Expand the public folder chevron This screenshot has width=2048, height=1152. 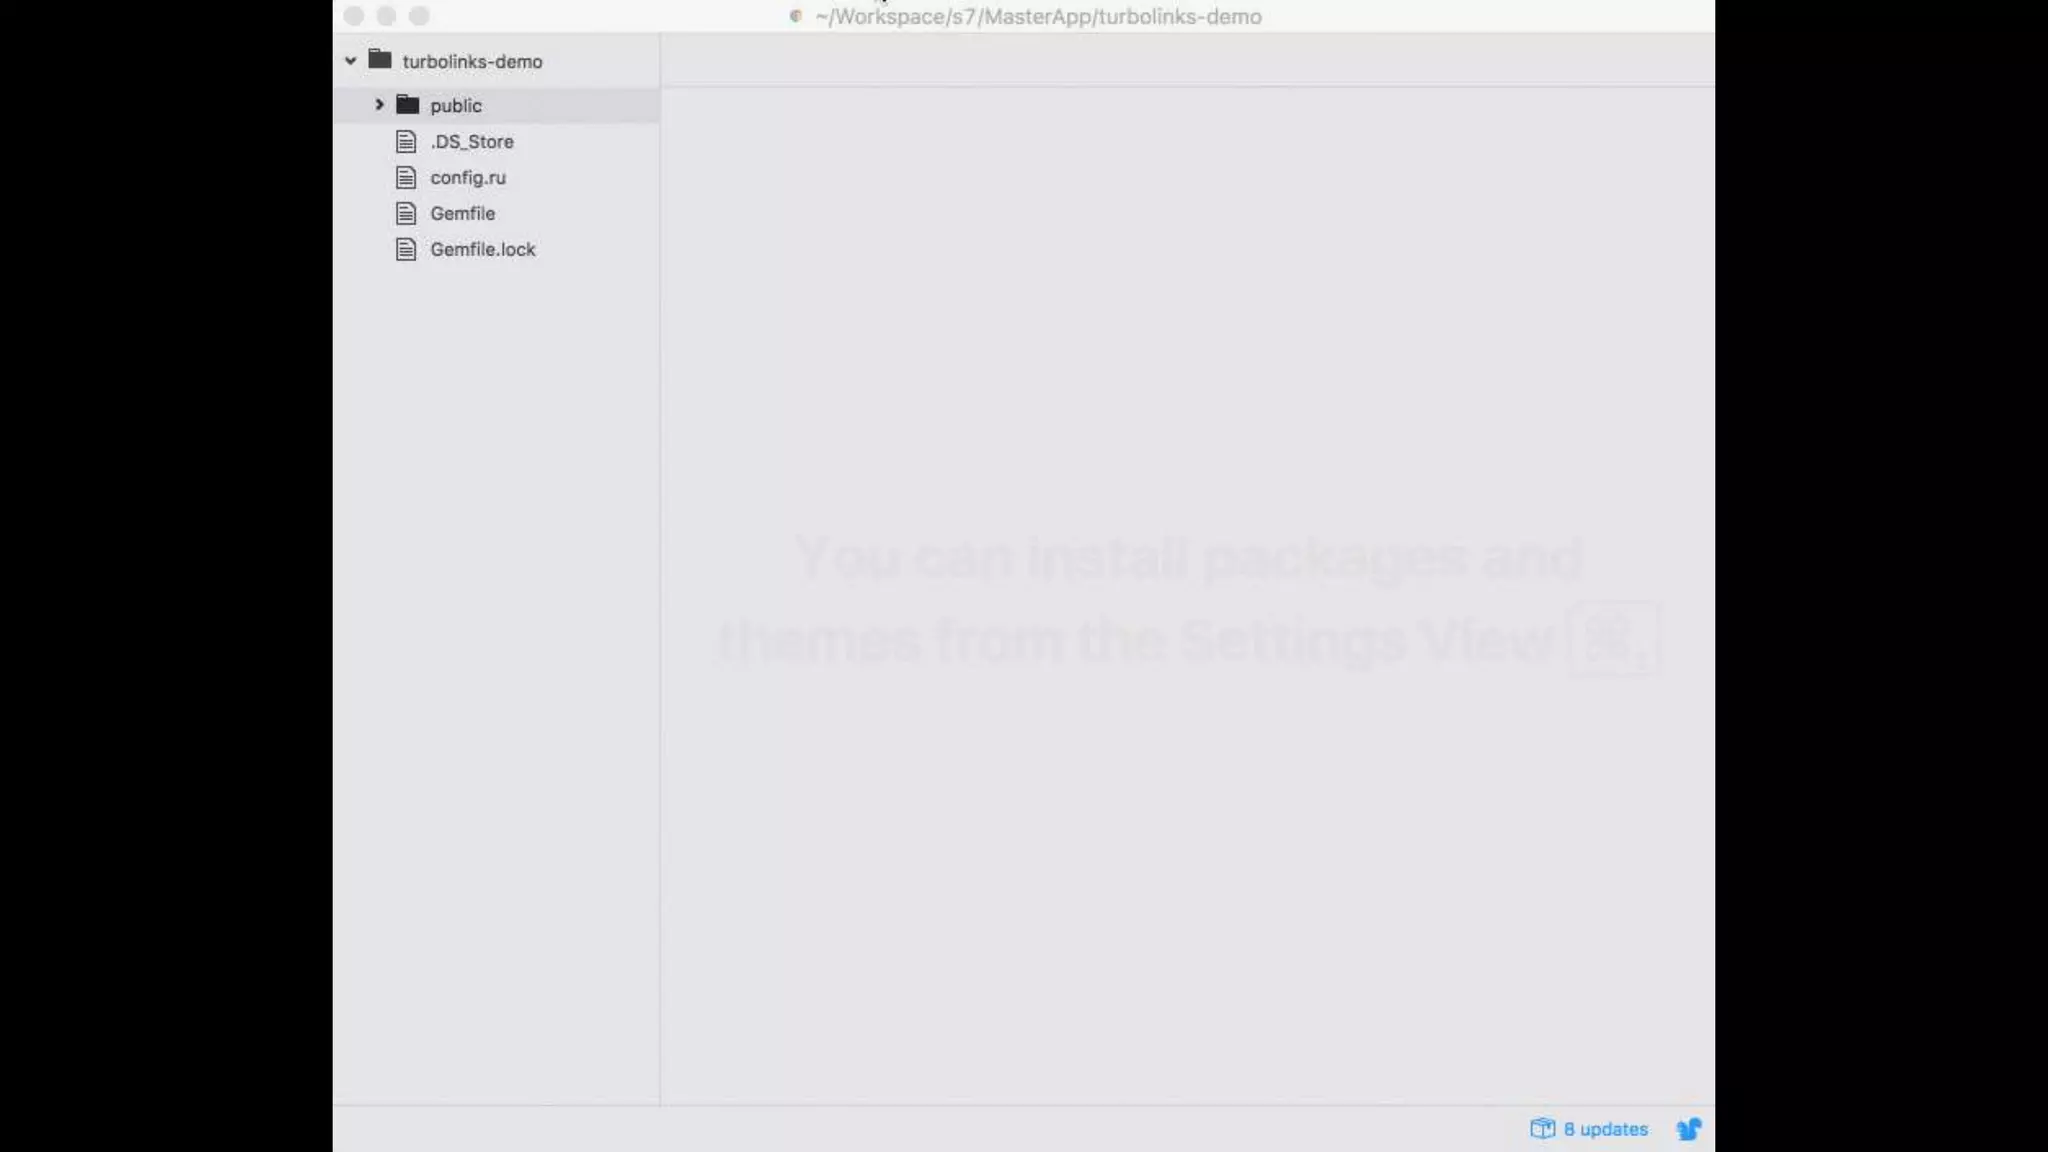pos(379,105)
